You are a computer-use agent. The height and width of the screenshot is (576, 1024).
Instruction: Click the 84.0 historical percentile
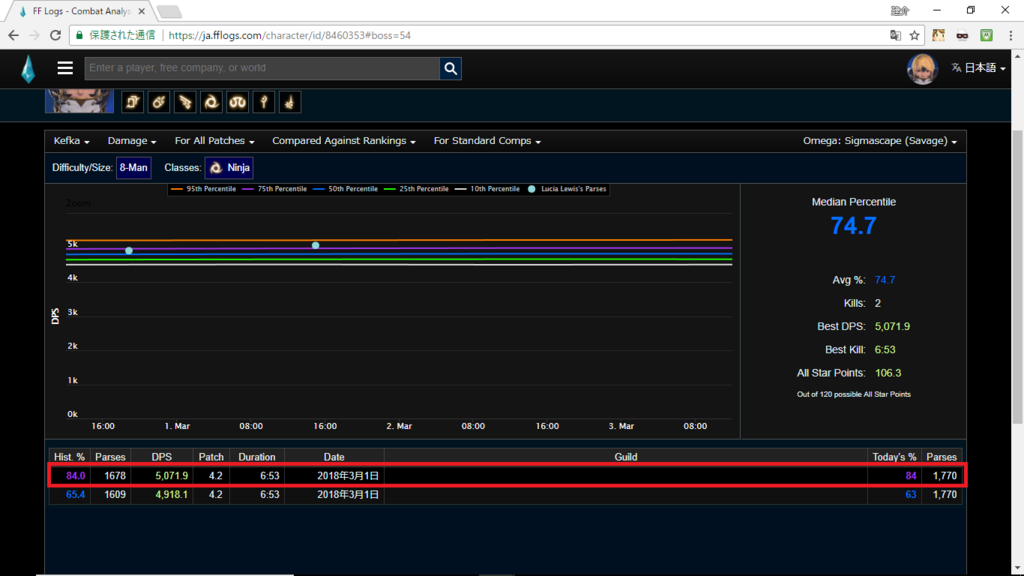(75, 476)
